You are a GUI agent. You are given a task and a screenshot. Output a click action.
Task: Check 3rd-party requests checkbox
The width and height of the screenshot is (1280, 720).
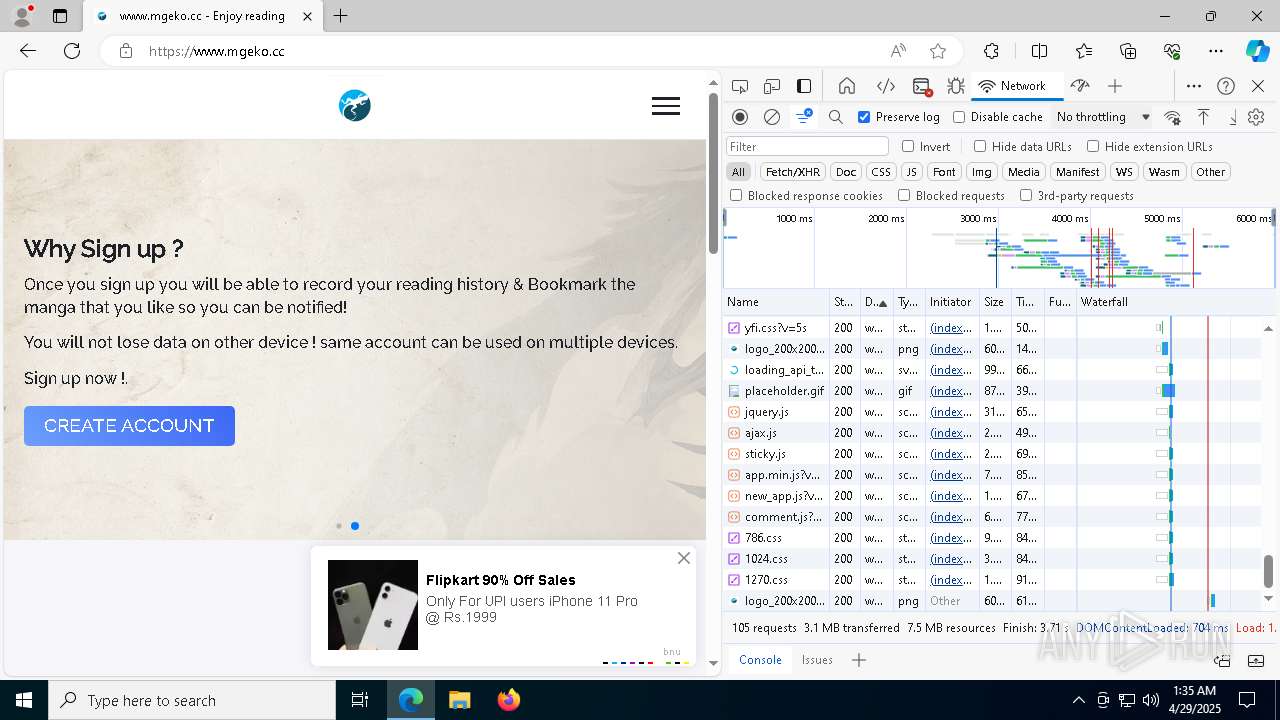[x=1026, y=196]
